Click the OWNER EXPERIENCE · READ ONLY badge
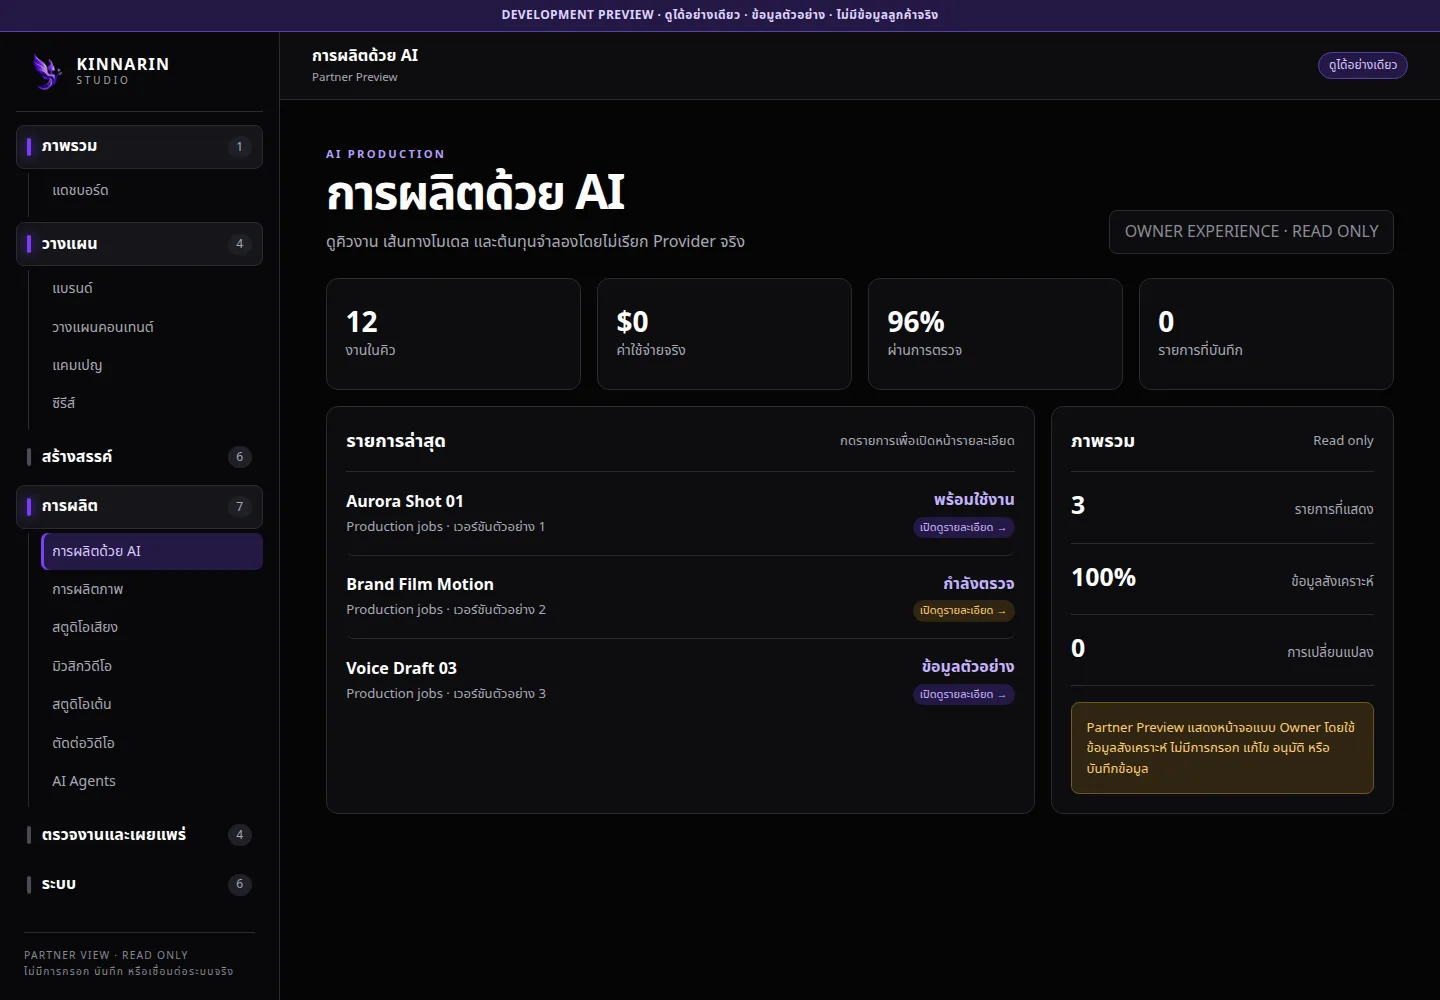The height and width of the screenshot is (1000, 1440). coord(1251,232)
